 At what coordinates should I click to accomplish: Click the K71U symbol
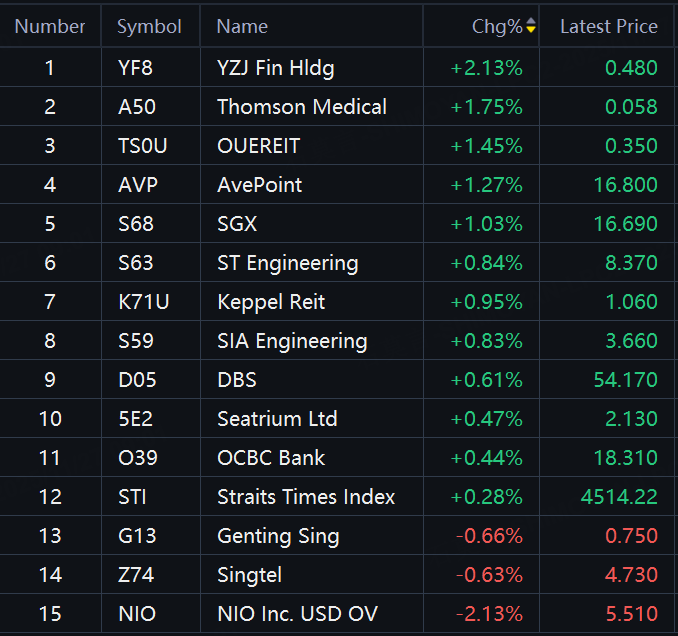[143, 302]
